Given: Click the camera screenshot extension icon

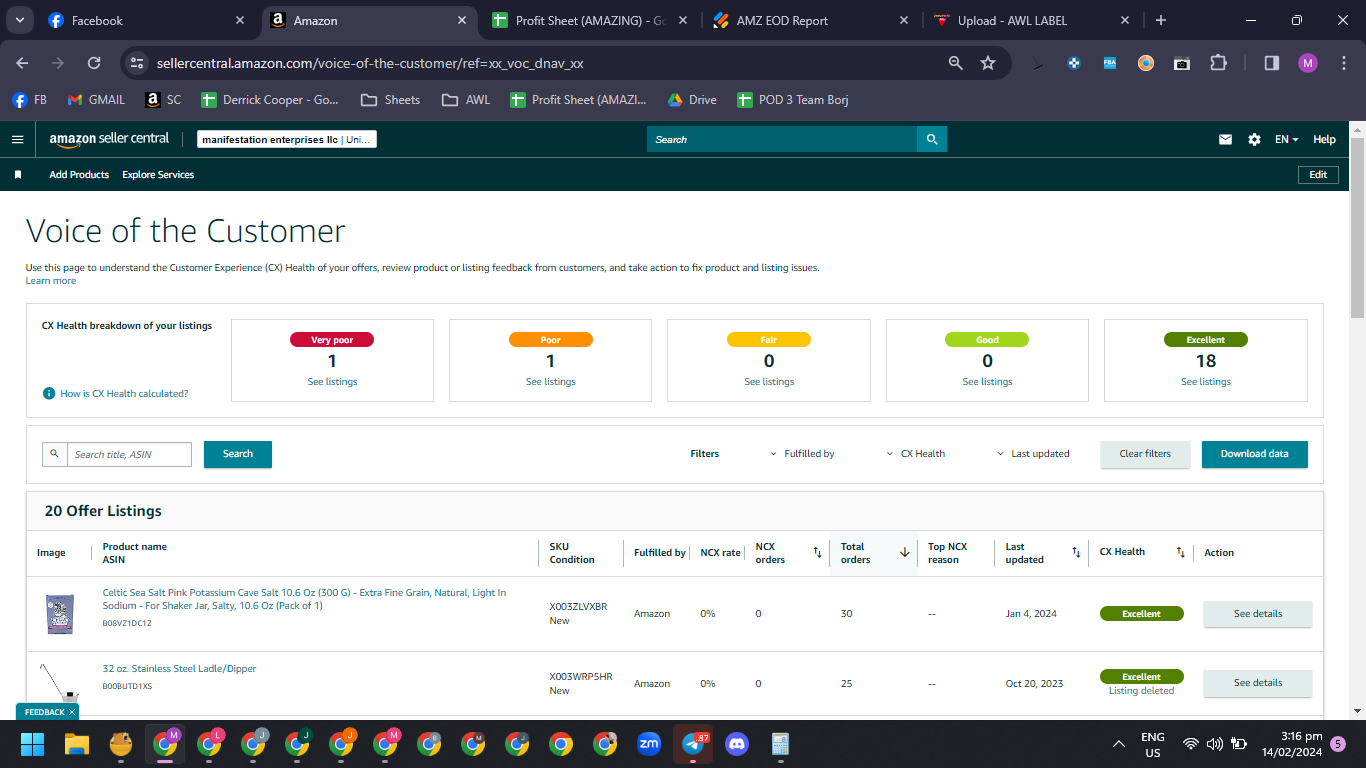Looking at the screenshot, I should 1182,63.
